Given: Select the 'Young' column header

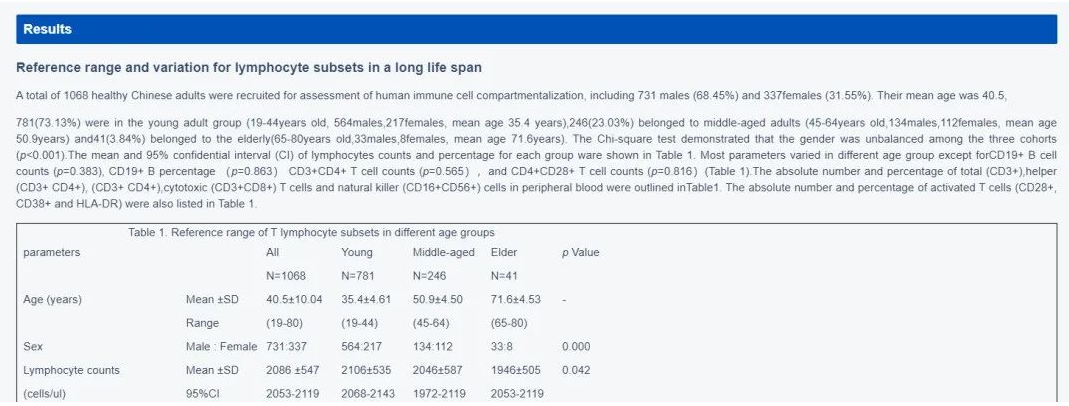Looking at the screenshot, I should (x=357, y=253).
